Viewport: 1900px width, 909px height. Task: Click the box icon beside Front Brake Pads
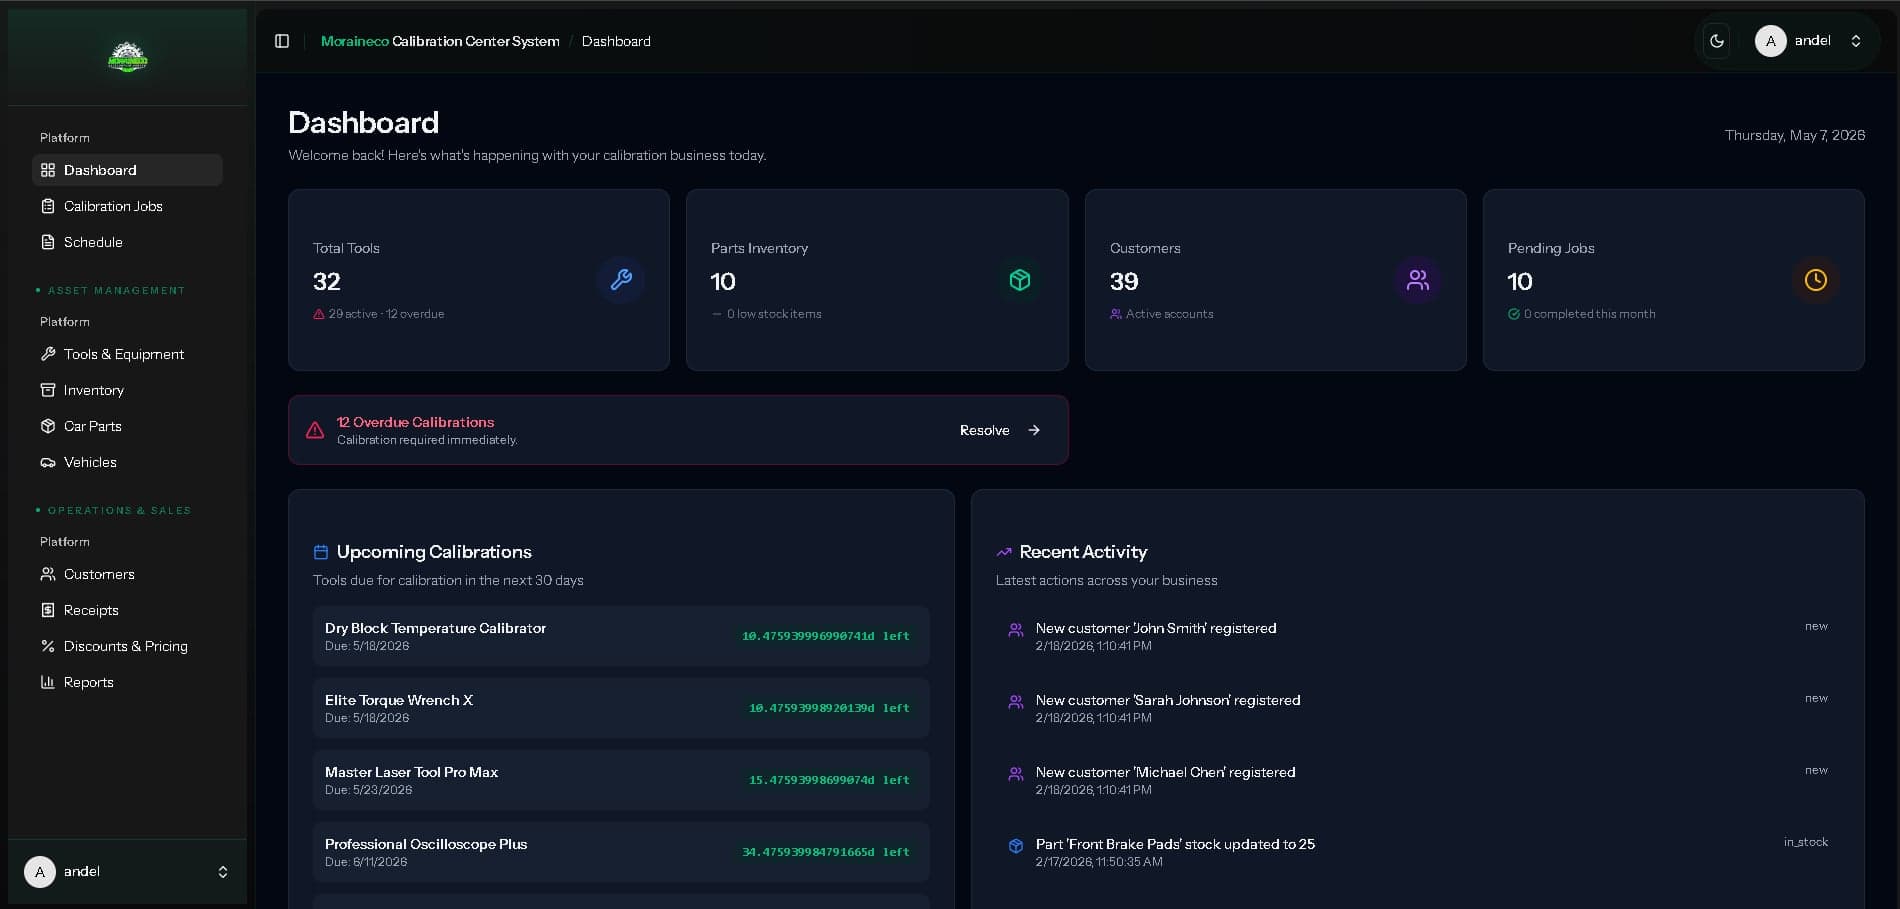click(x=1015, y=846)
